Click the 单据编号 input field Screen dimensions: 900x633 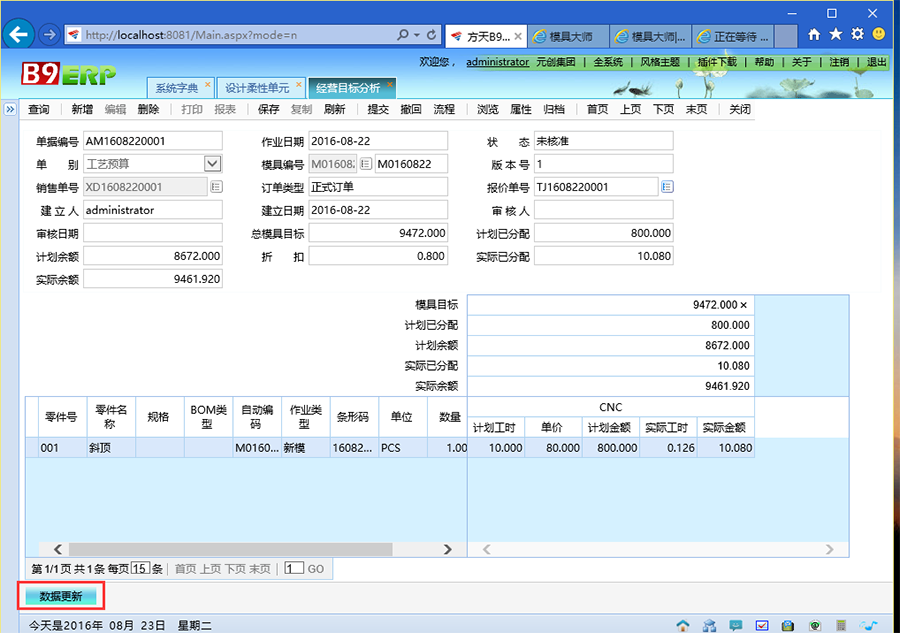[x=153, y=141]
